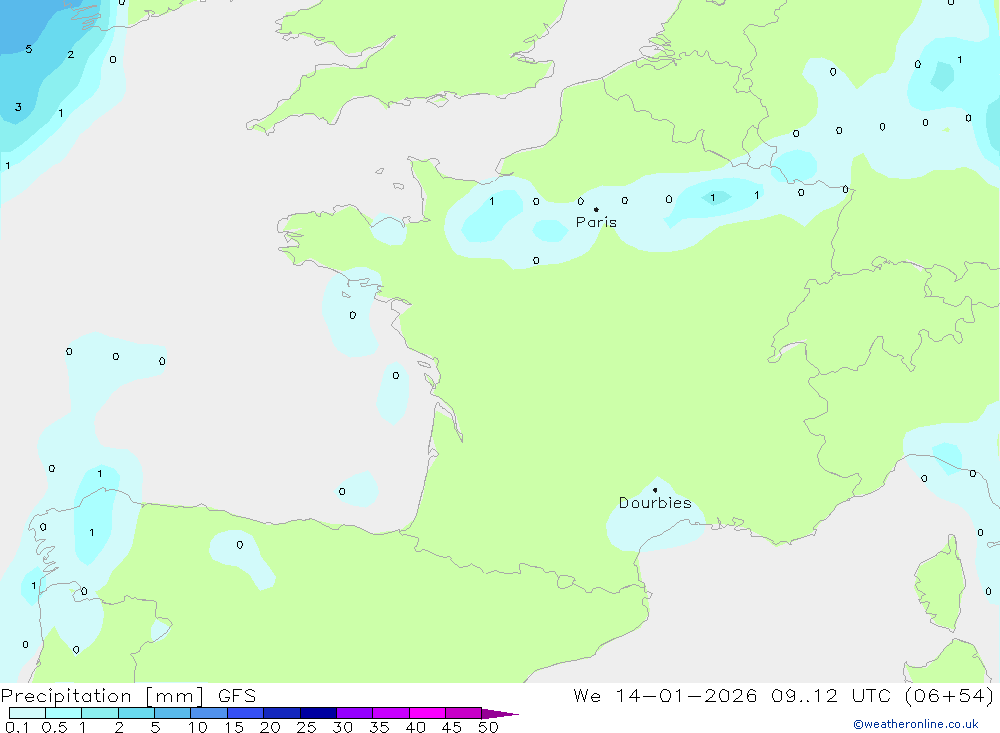Click the purple arrow at the legend's end
Image resolution: width=1000 pixels, height=733 pixels.
pyautogui.click(x=500, y=714)
